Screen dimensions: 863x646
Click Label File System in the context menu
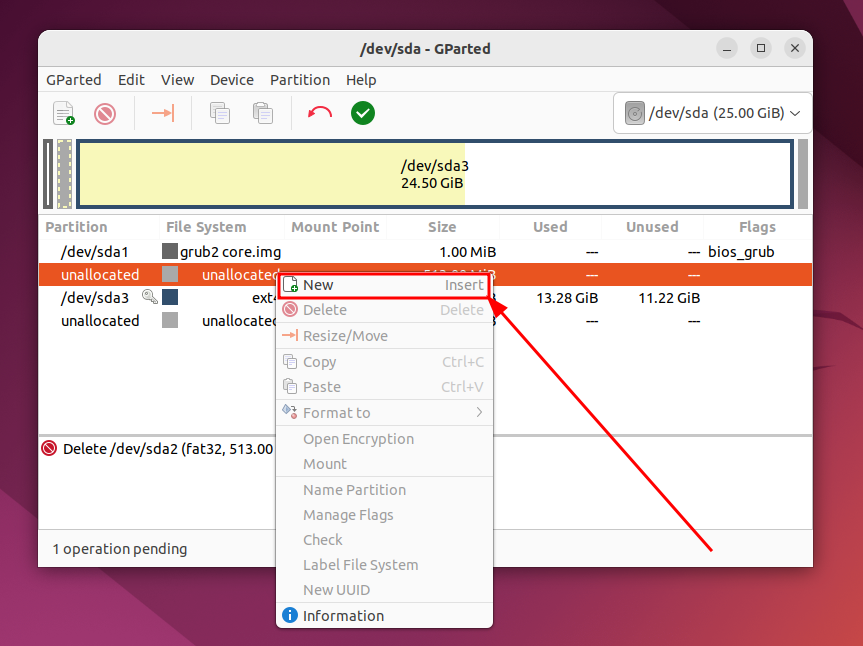(384, 565)
